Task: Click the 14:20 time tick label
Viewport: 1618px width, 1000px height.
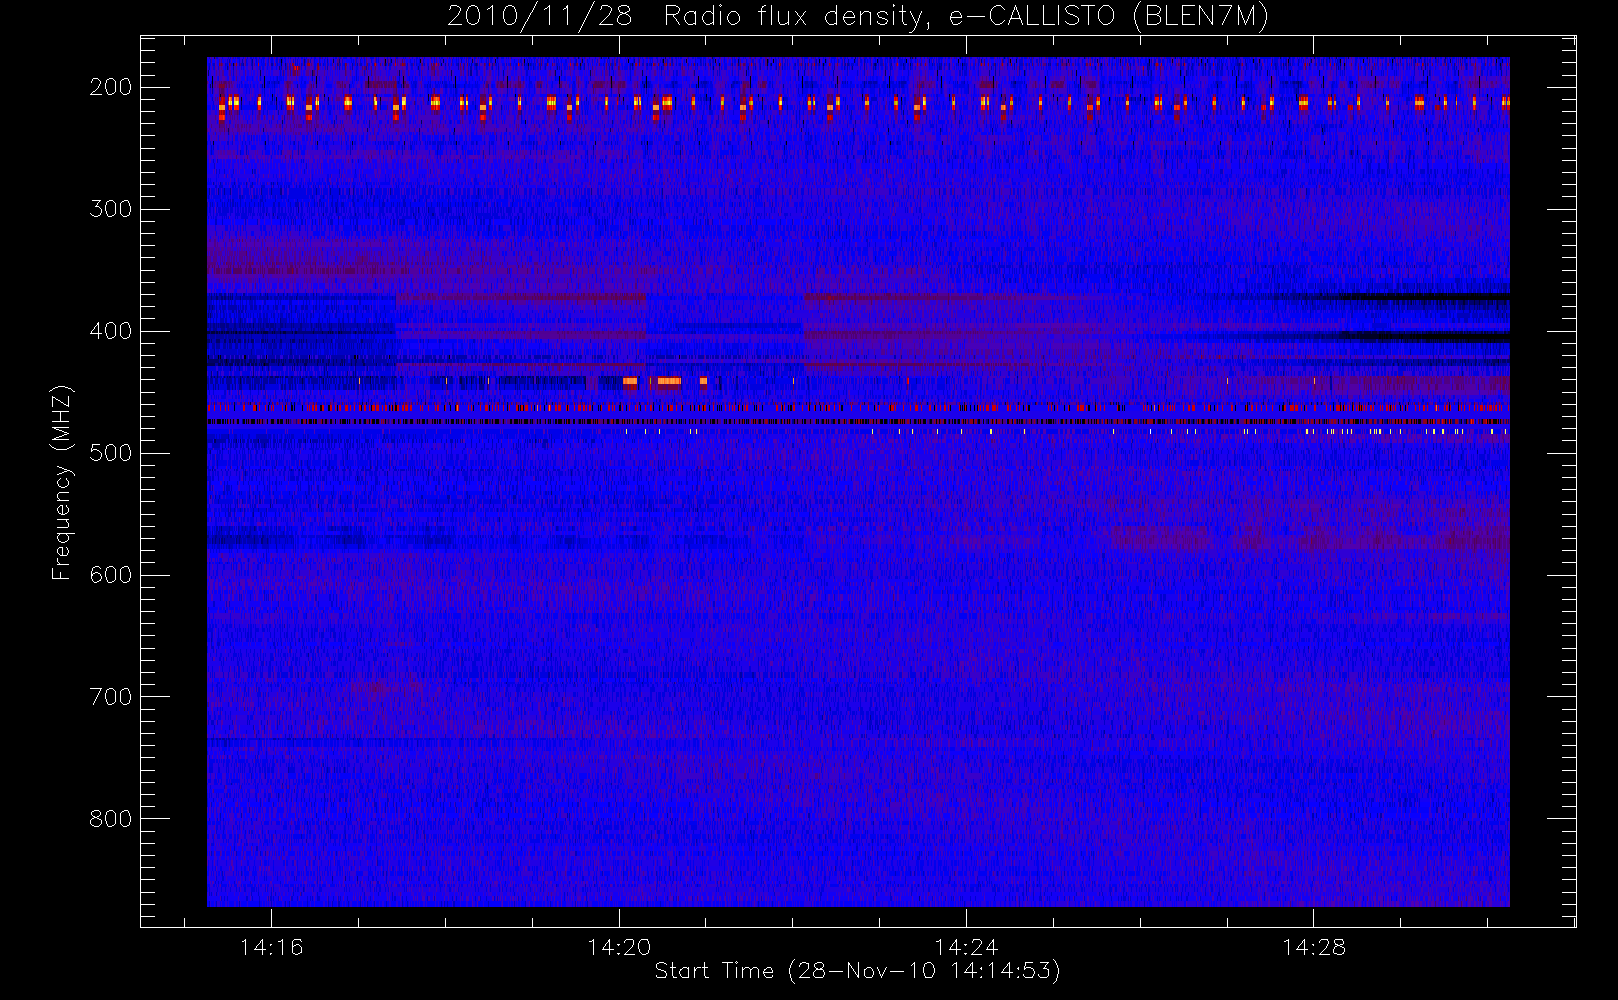Action: point(619,947)
